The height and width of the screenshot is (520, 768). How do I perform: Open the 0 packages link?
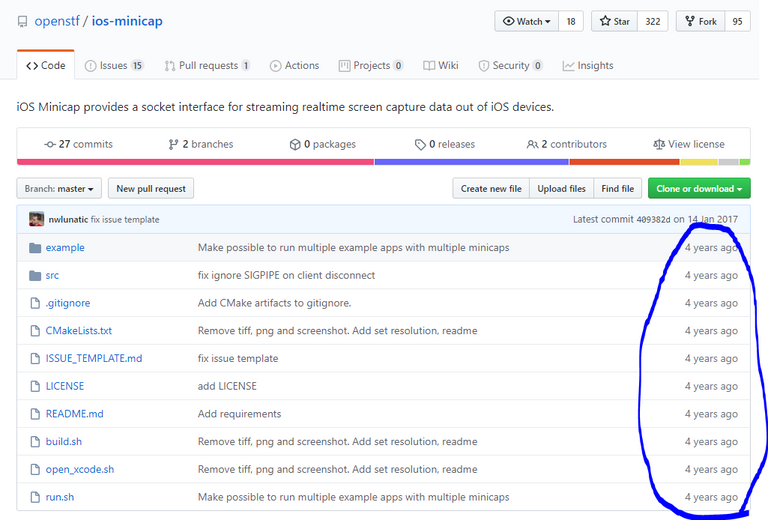pyautogui.click(x=323, y=144)
